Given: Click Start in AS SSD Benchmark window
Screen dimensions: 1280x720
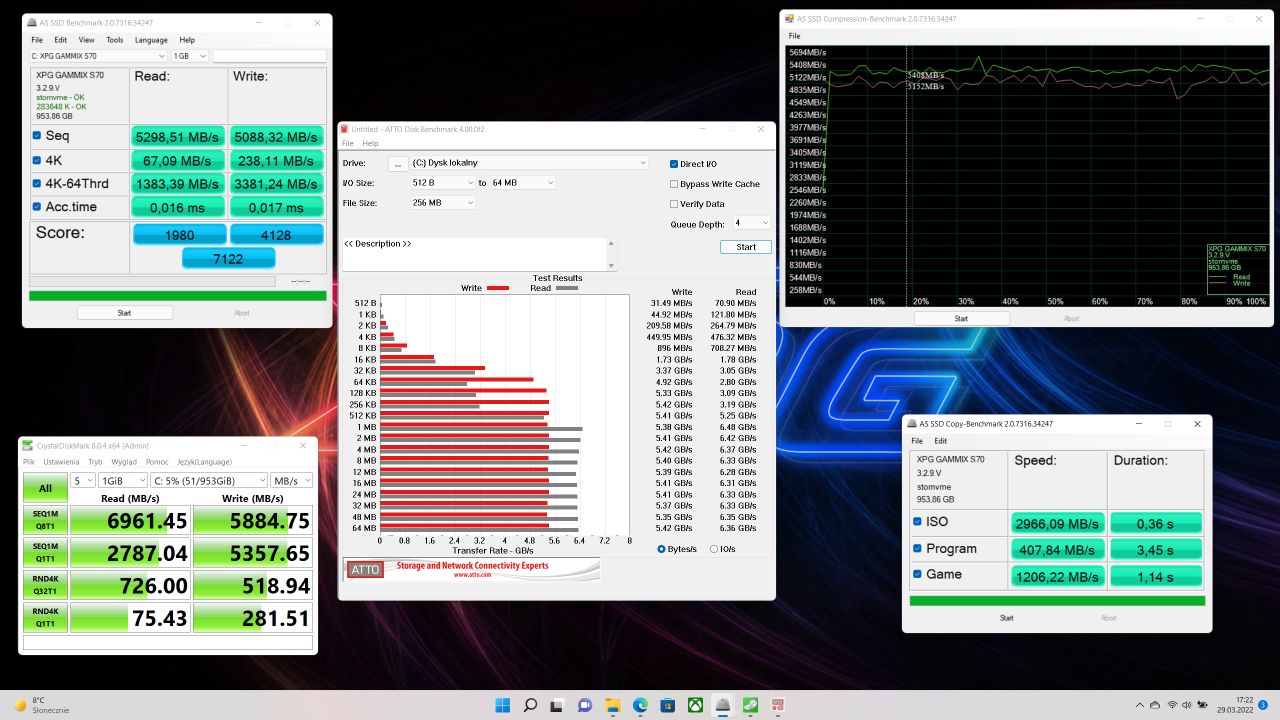Looking at the screenshot, I should point(125,313).
